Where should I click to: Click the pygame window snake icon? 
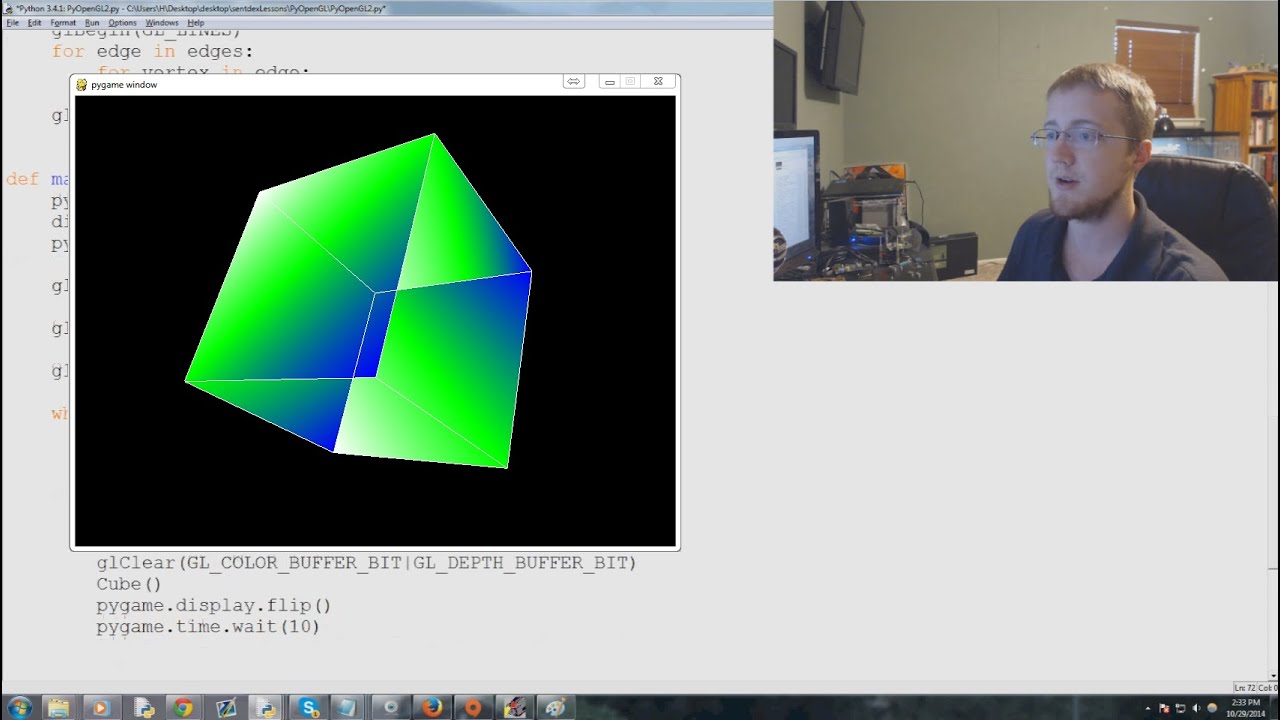(x=82, y=85)
